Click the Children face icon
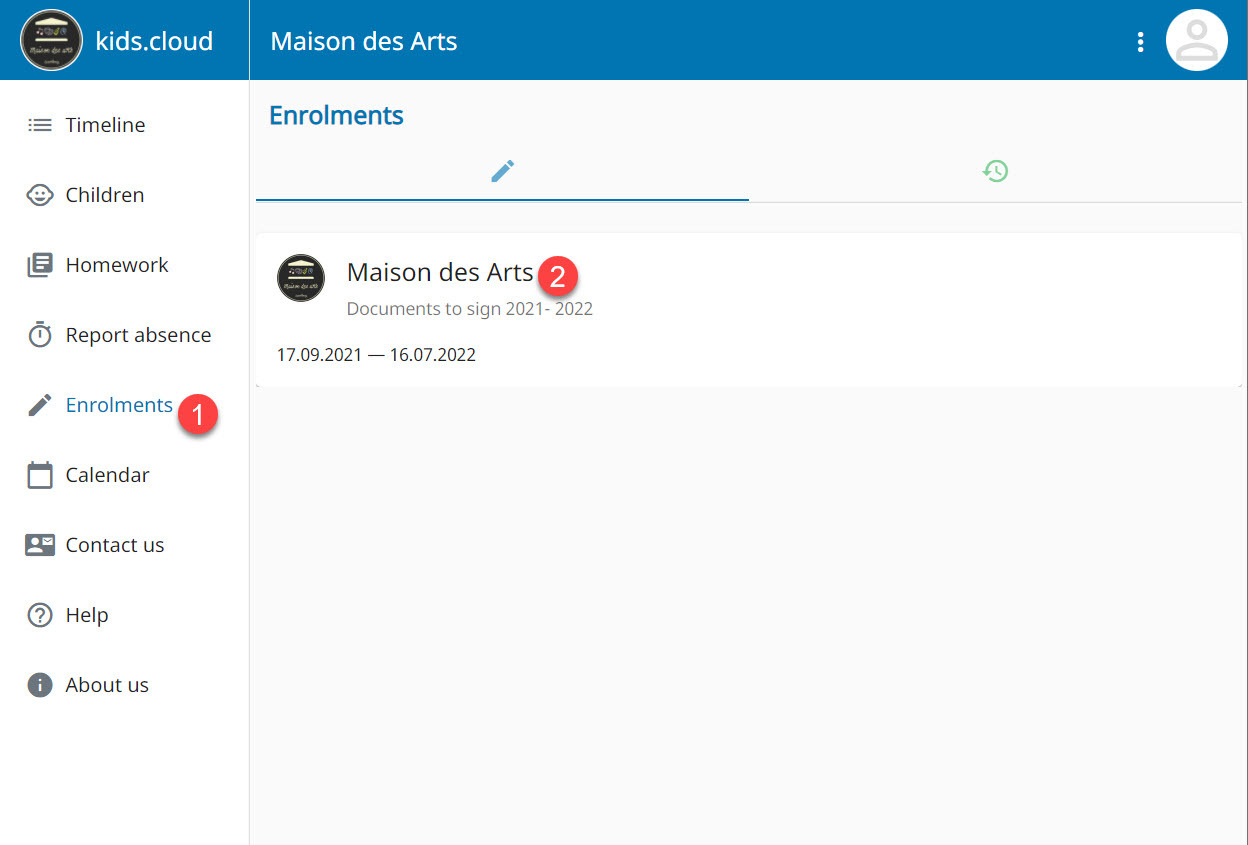The height and width of the screenshot is (845, 1248). pos(39,195)
